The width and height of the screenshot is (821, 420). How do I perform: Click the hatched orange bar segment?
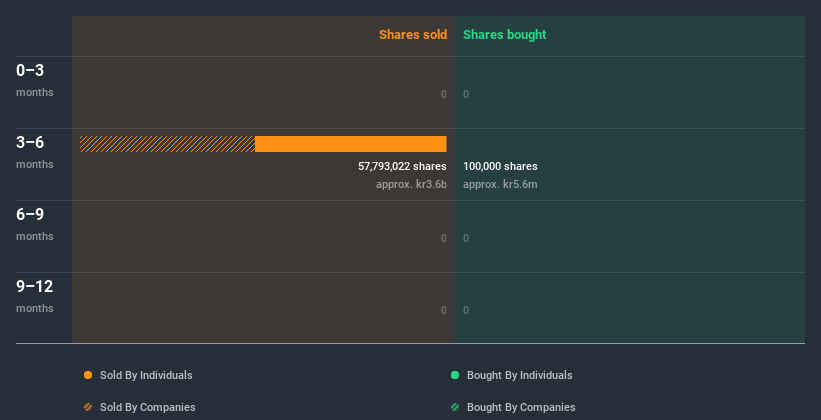tap(168, 144)
